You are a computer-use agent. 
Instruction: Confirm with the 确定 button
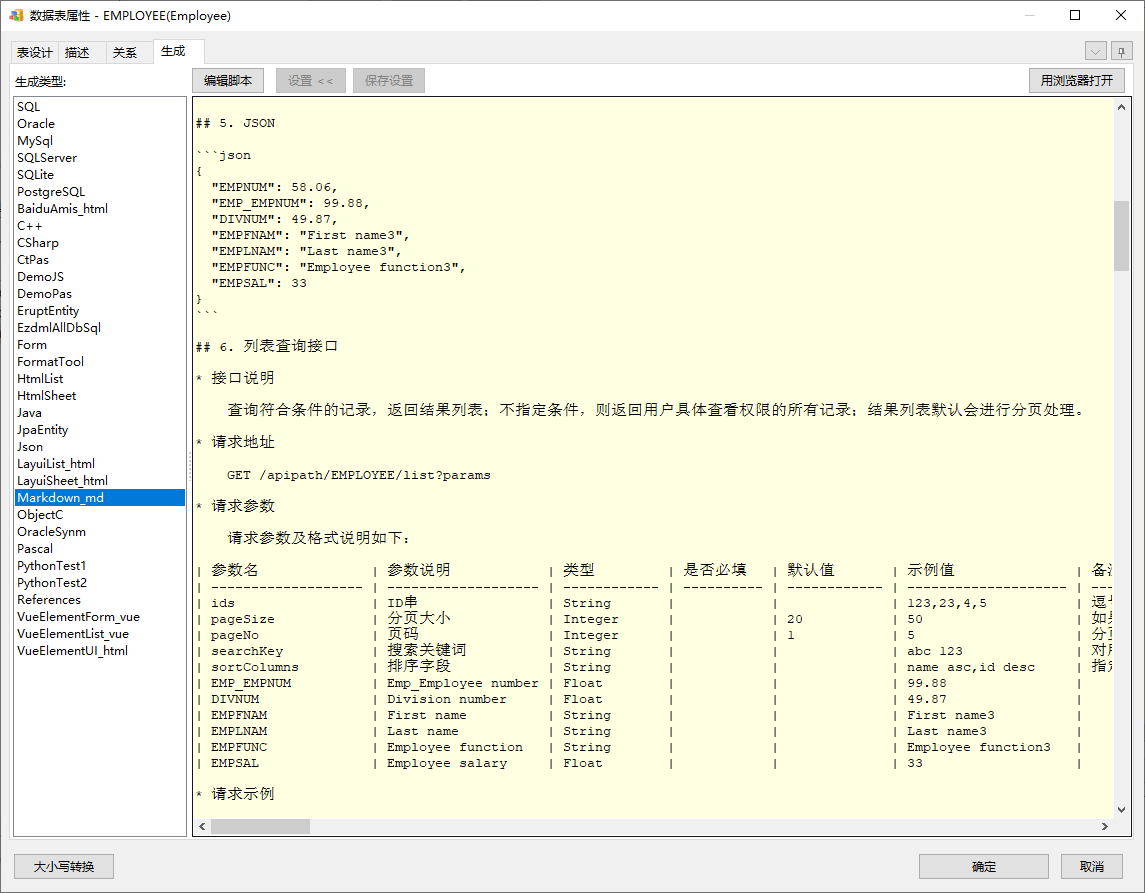pyautogui.click(x=983, y=867)
